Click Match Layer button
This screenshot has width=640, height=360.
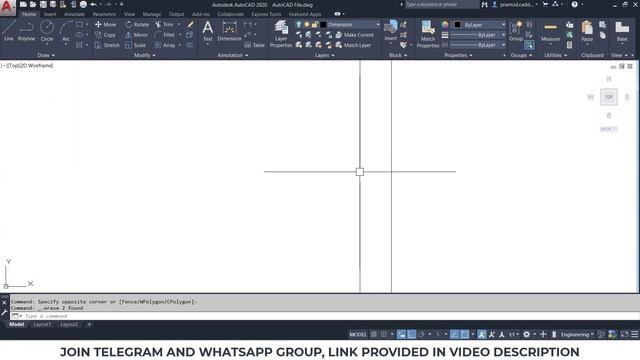tap(353, 45)
